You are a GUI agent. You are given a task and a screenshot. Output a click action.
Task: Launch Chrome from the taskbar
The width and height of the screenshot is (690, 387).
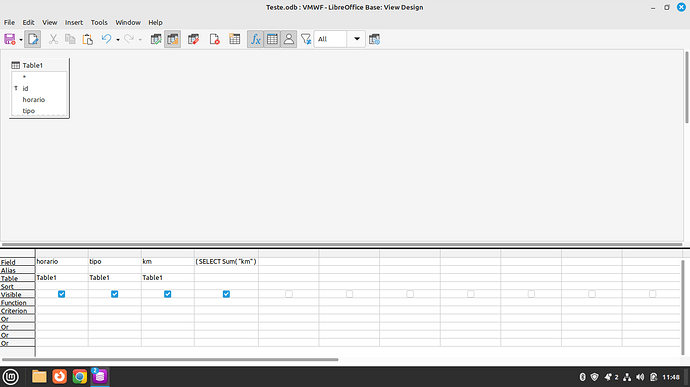pyautogui.click(x=80, y=377)
